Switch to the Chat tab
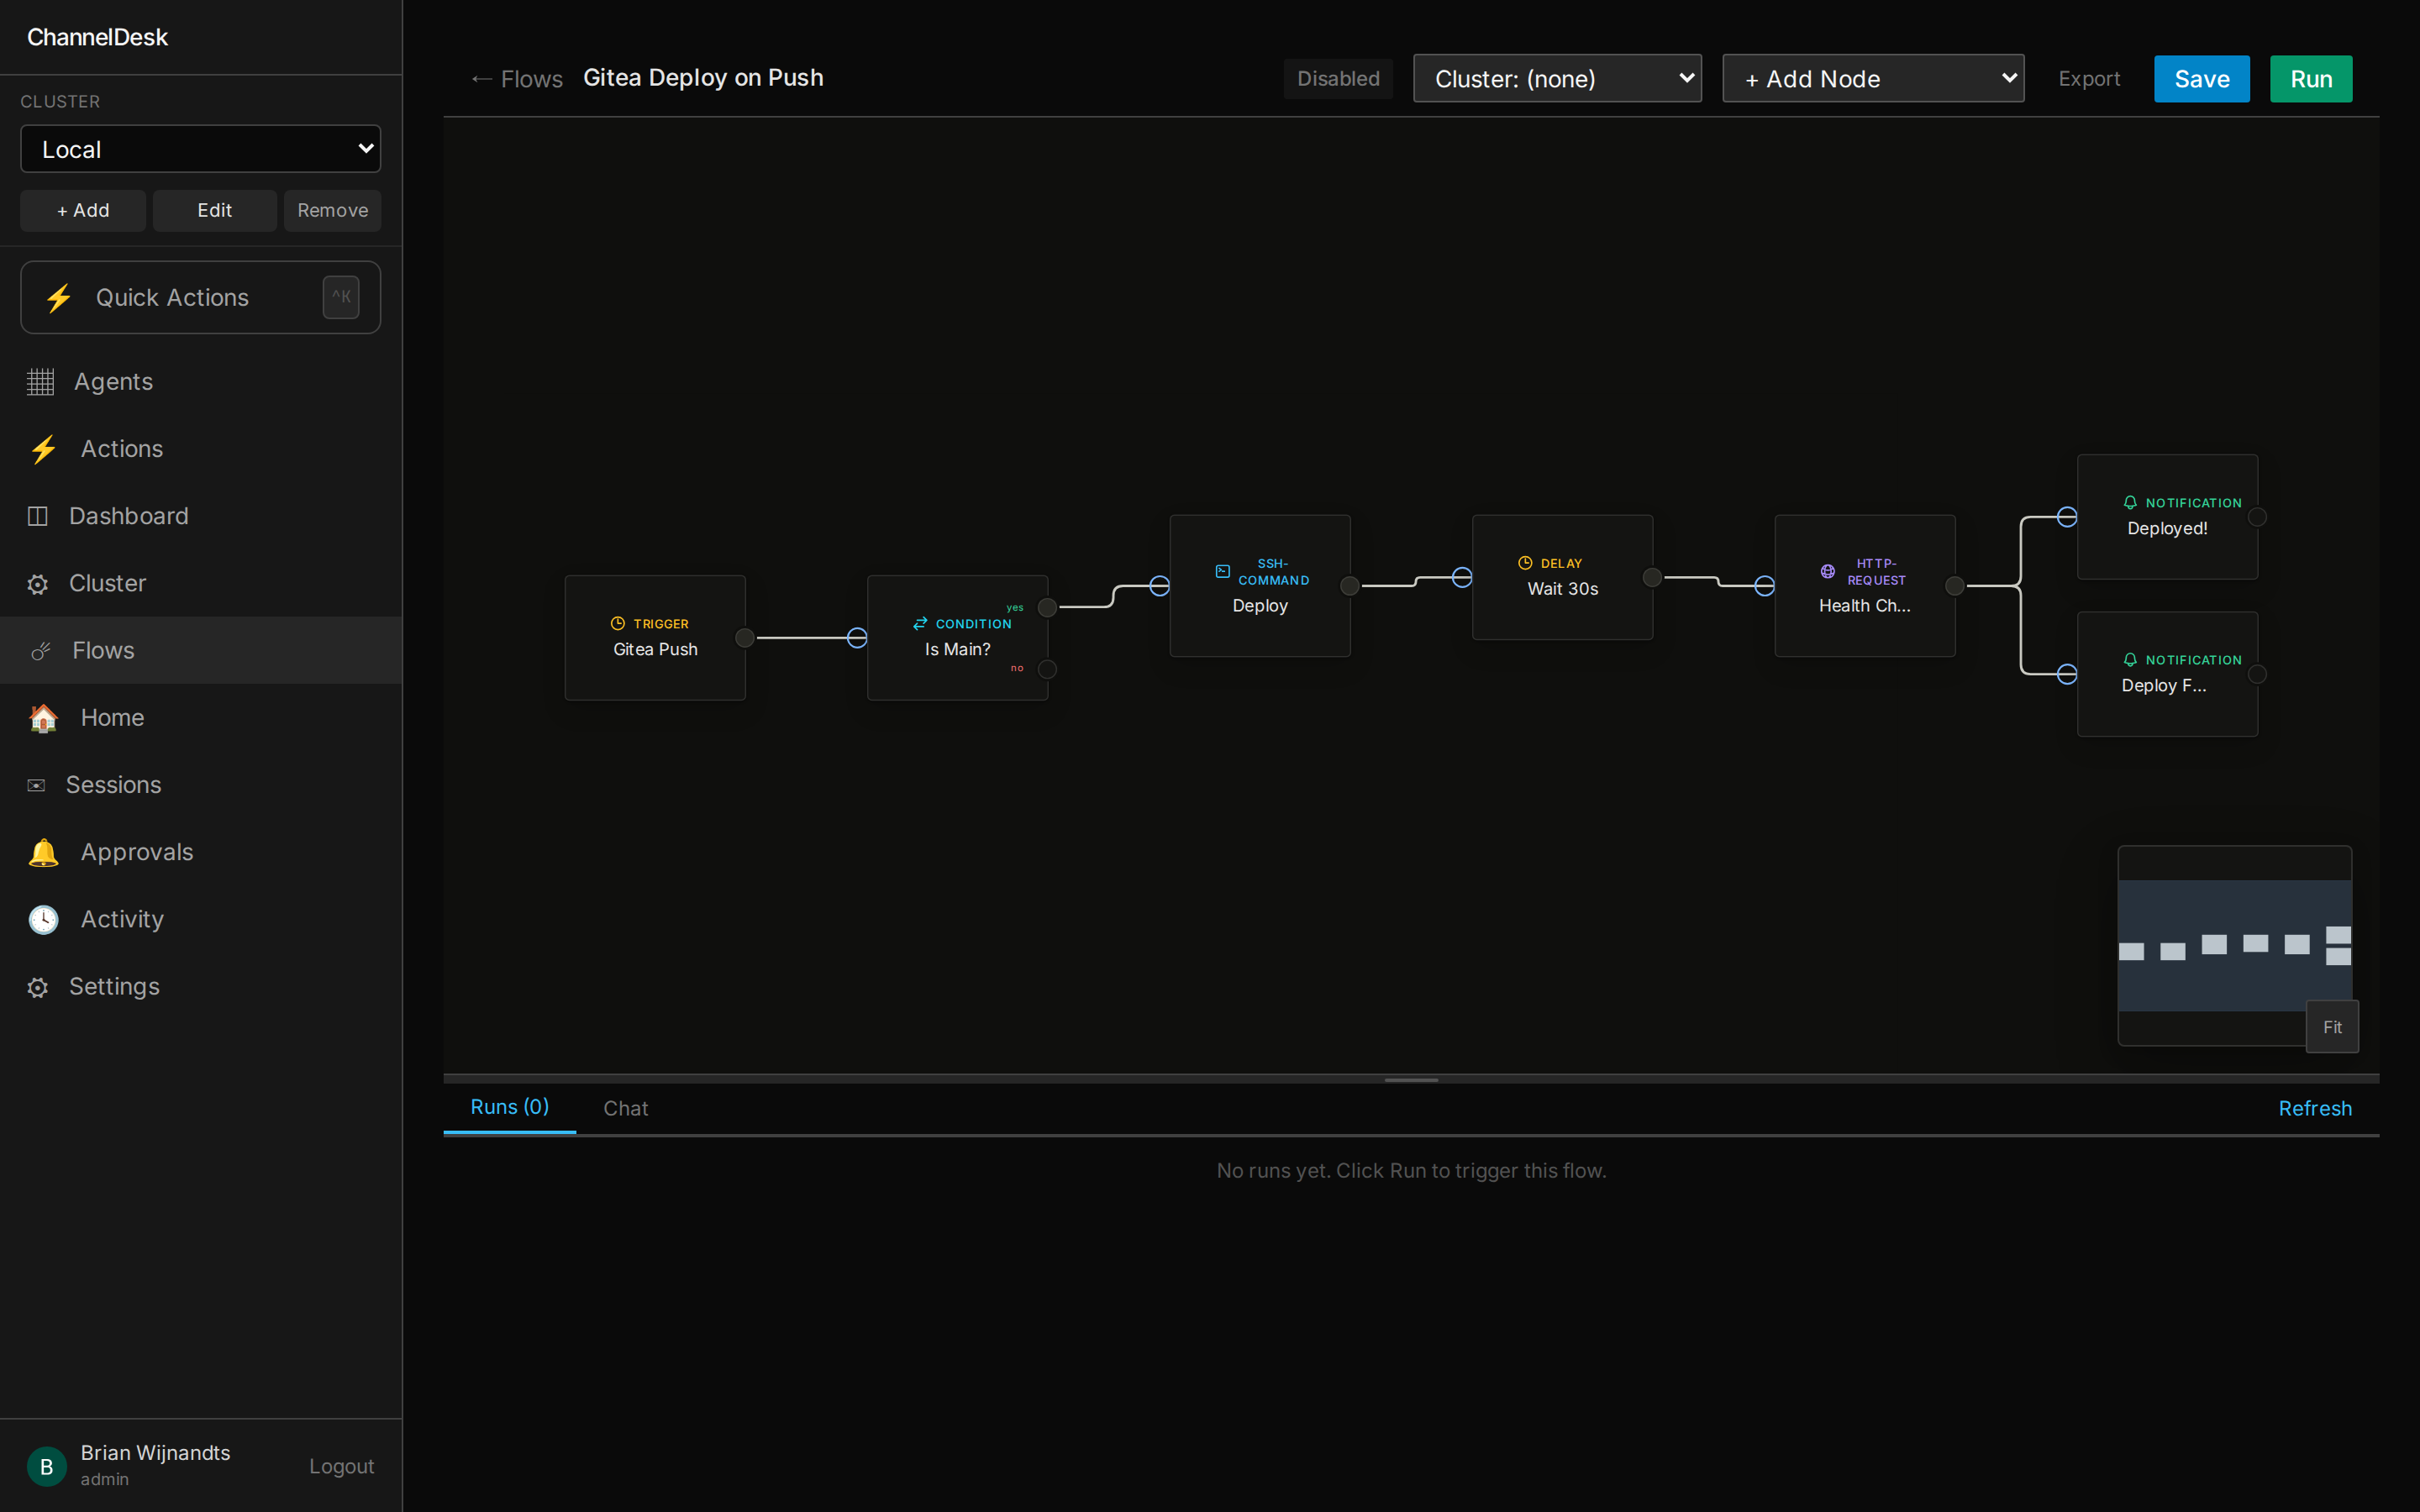 [626, 1108]
